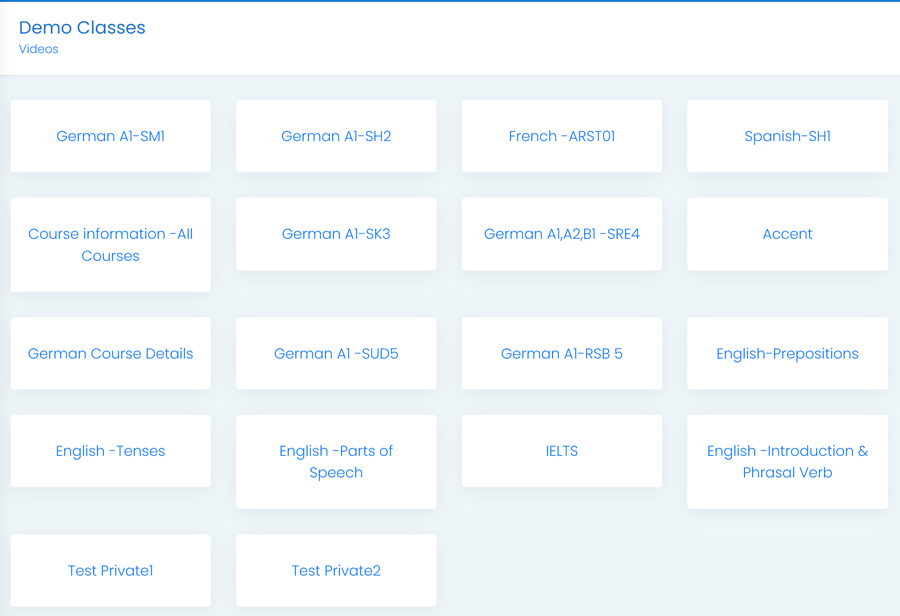Open the German A1-SH2 class card
The width and height of the screenshot is (900, 616).
point(336,136)
